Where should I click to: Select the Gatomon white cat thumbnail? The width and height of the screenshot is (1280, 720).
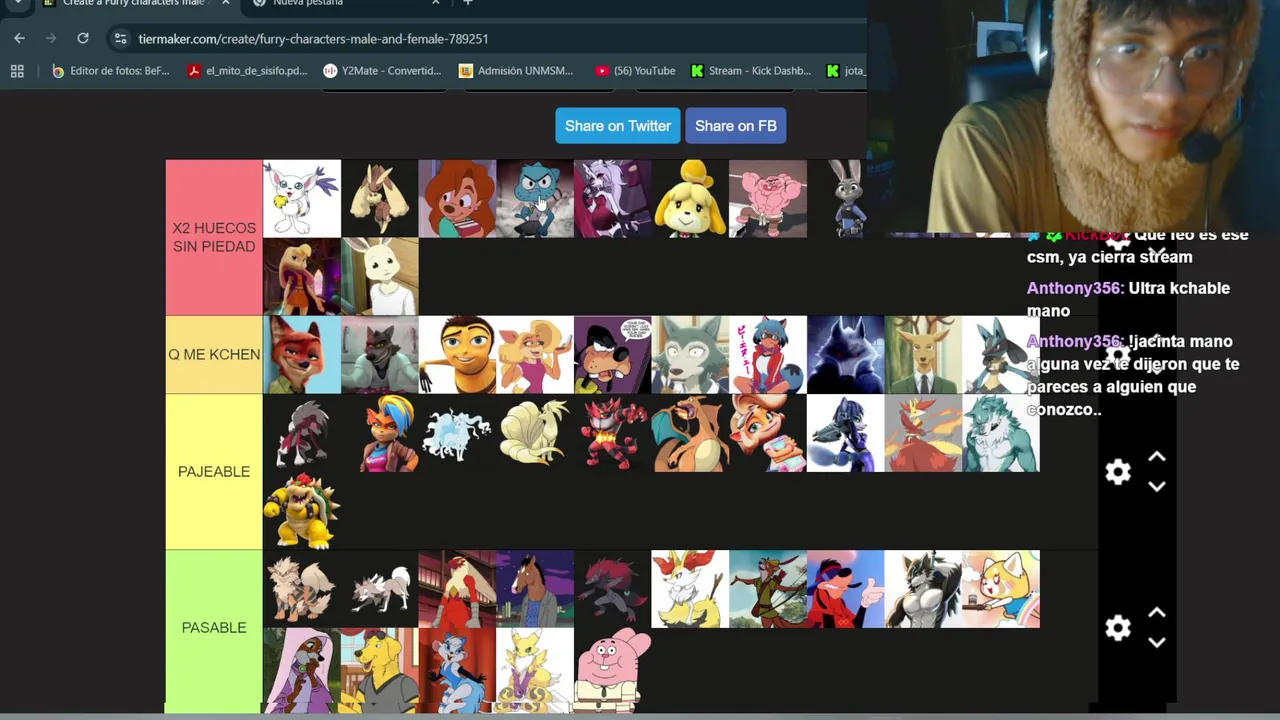pyautogui.click(x=302, y=199)
